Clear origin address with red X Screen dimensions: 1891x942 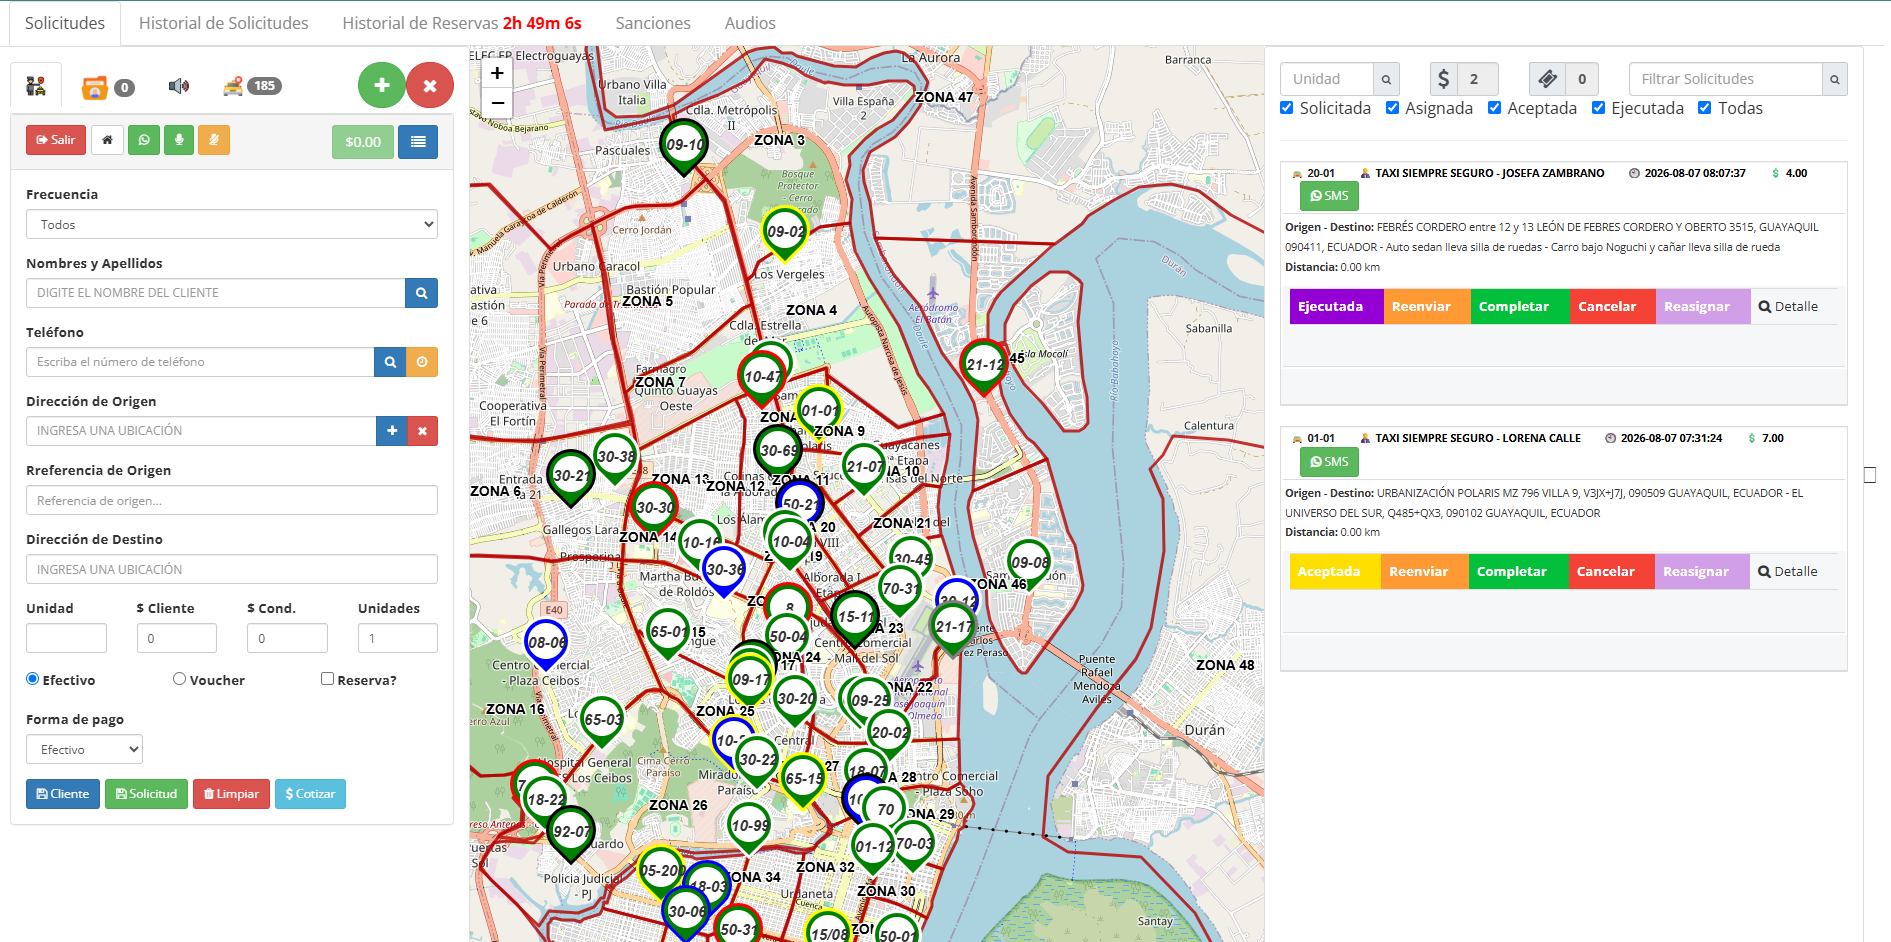[423, 431]
